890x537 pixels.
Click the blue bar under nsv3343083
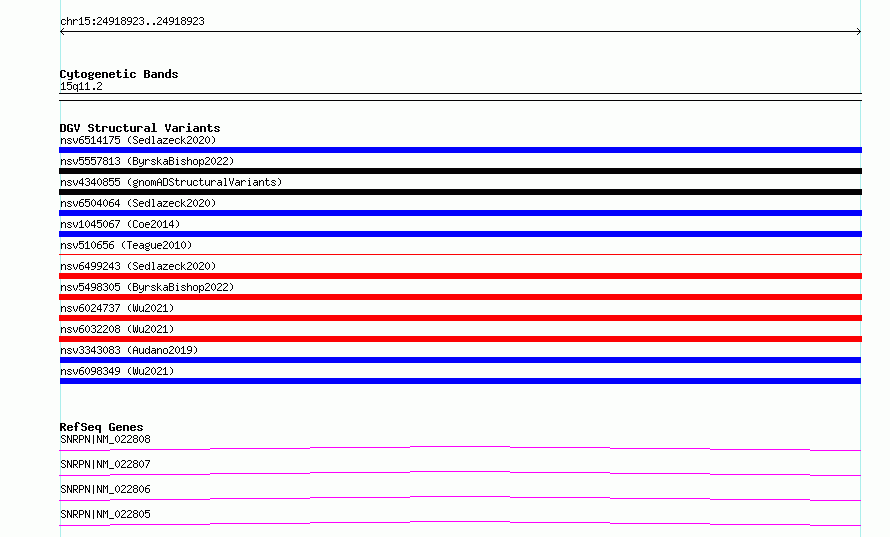(460, 360)
